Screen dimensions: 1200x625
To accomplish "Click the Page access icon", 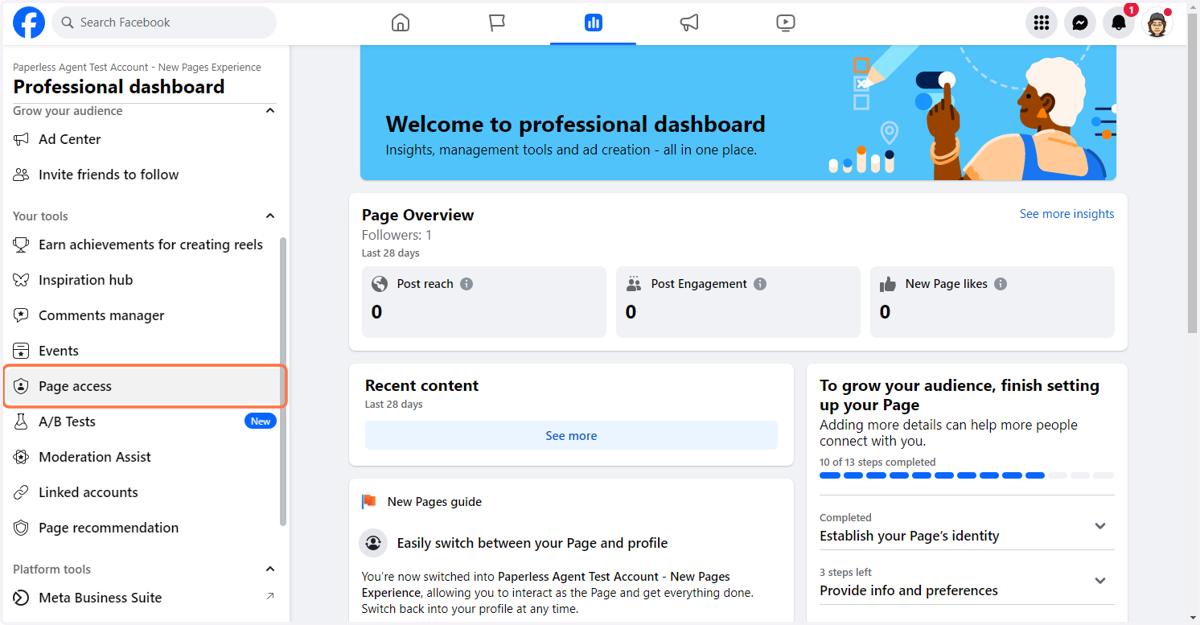I will tap(21, 386).
